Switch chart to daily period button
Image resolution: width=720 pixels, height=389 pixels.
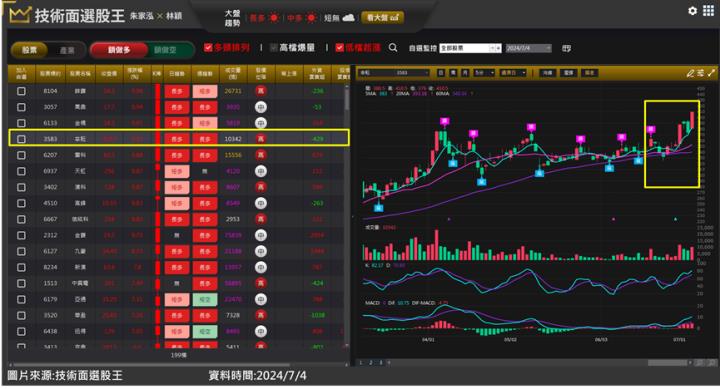tap(441, 73)
